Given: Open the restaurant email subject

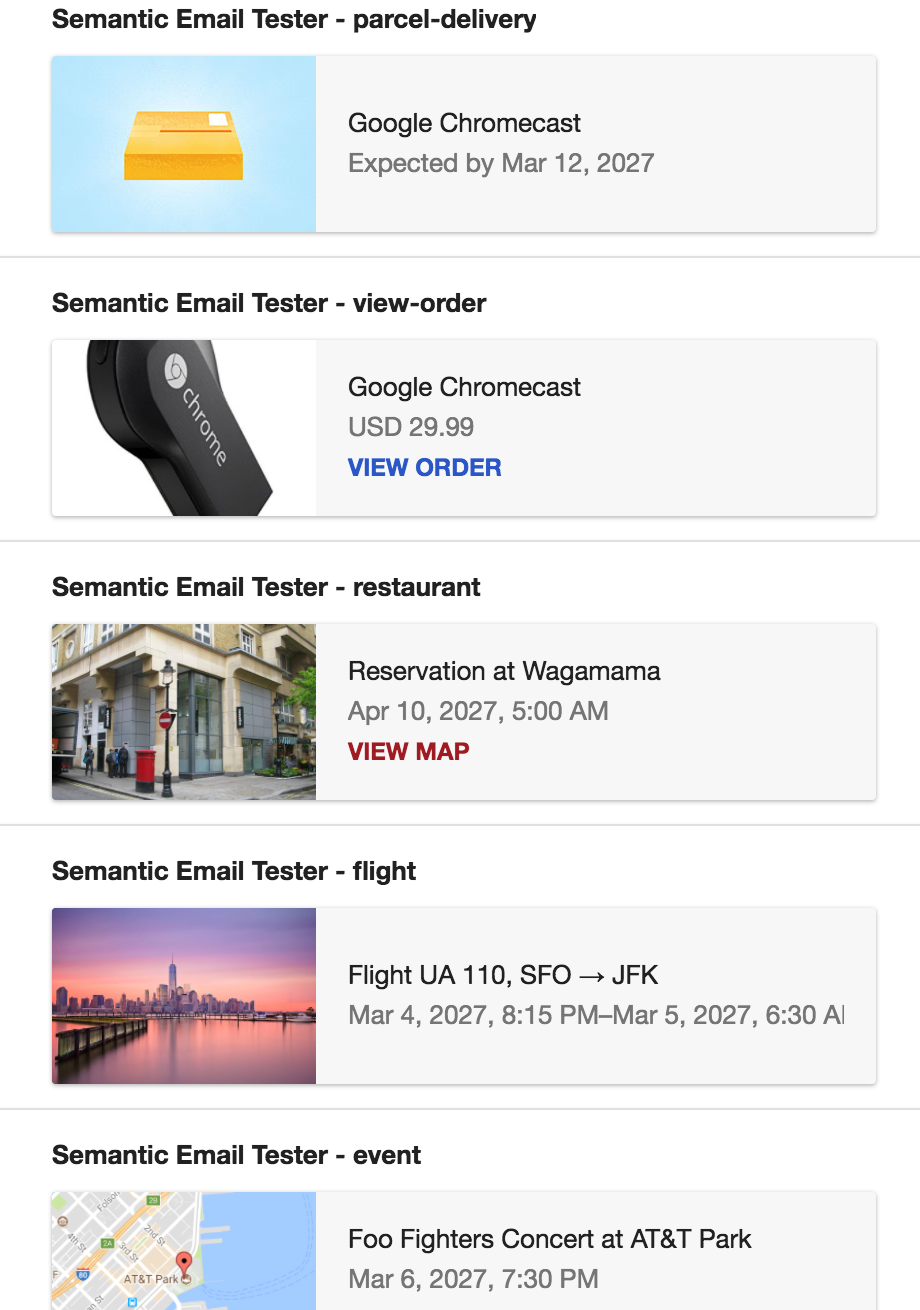Looking at the screenshot, I should pyautogui.click(x=266, y=587).
